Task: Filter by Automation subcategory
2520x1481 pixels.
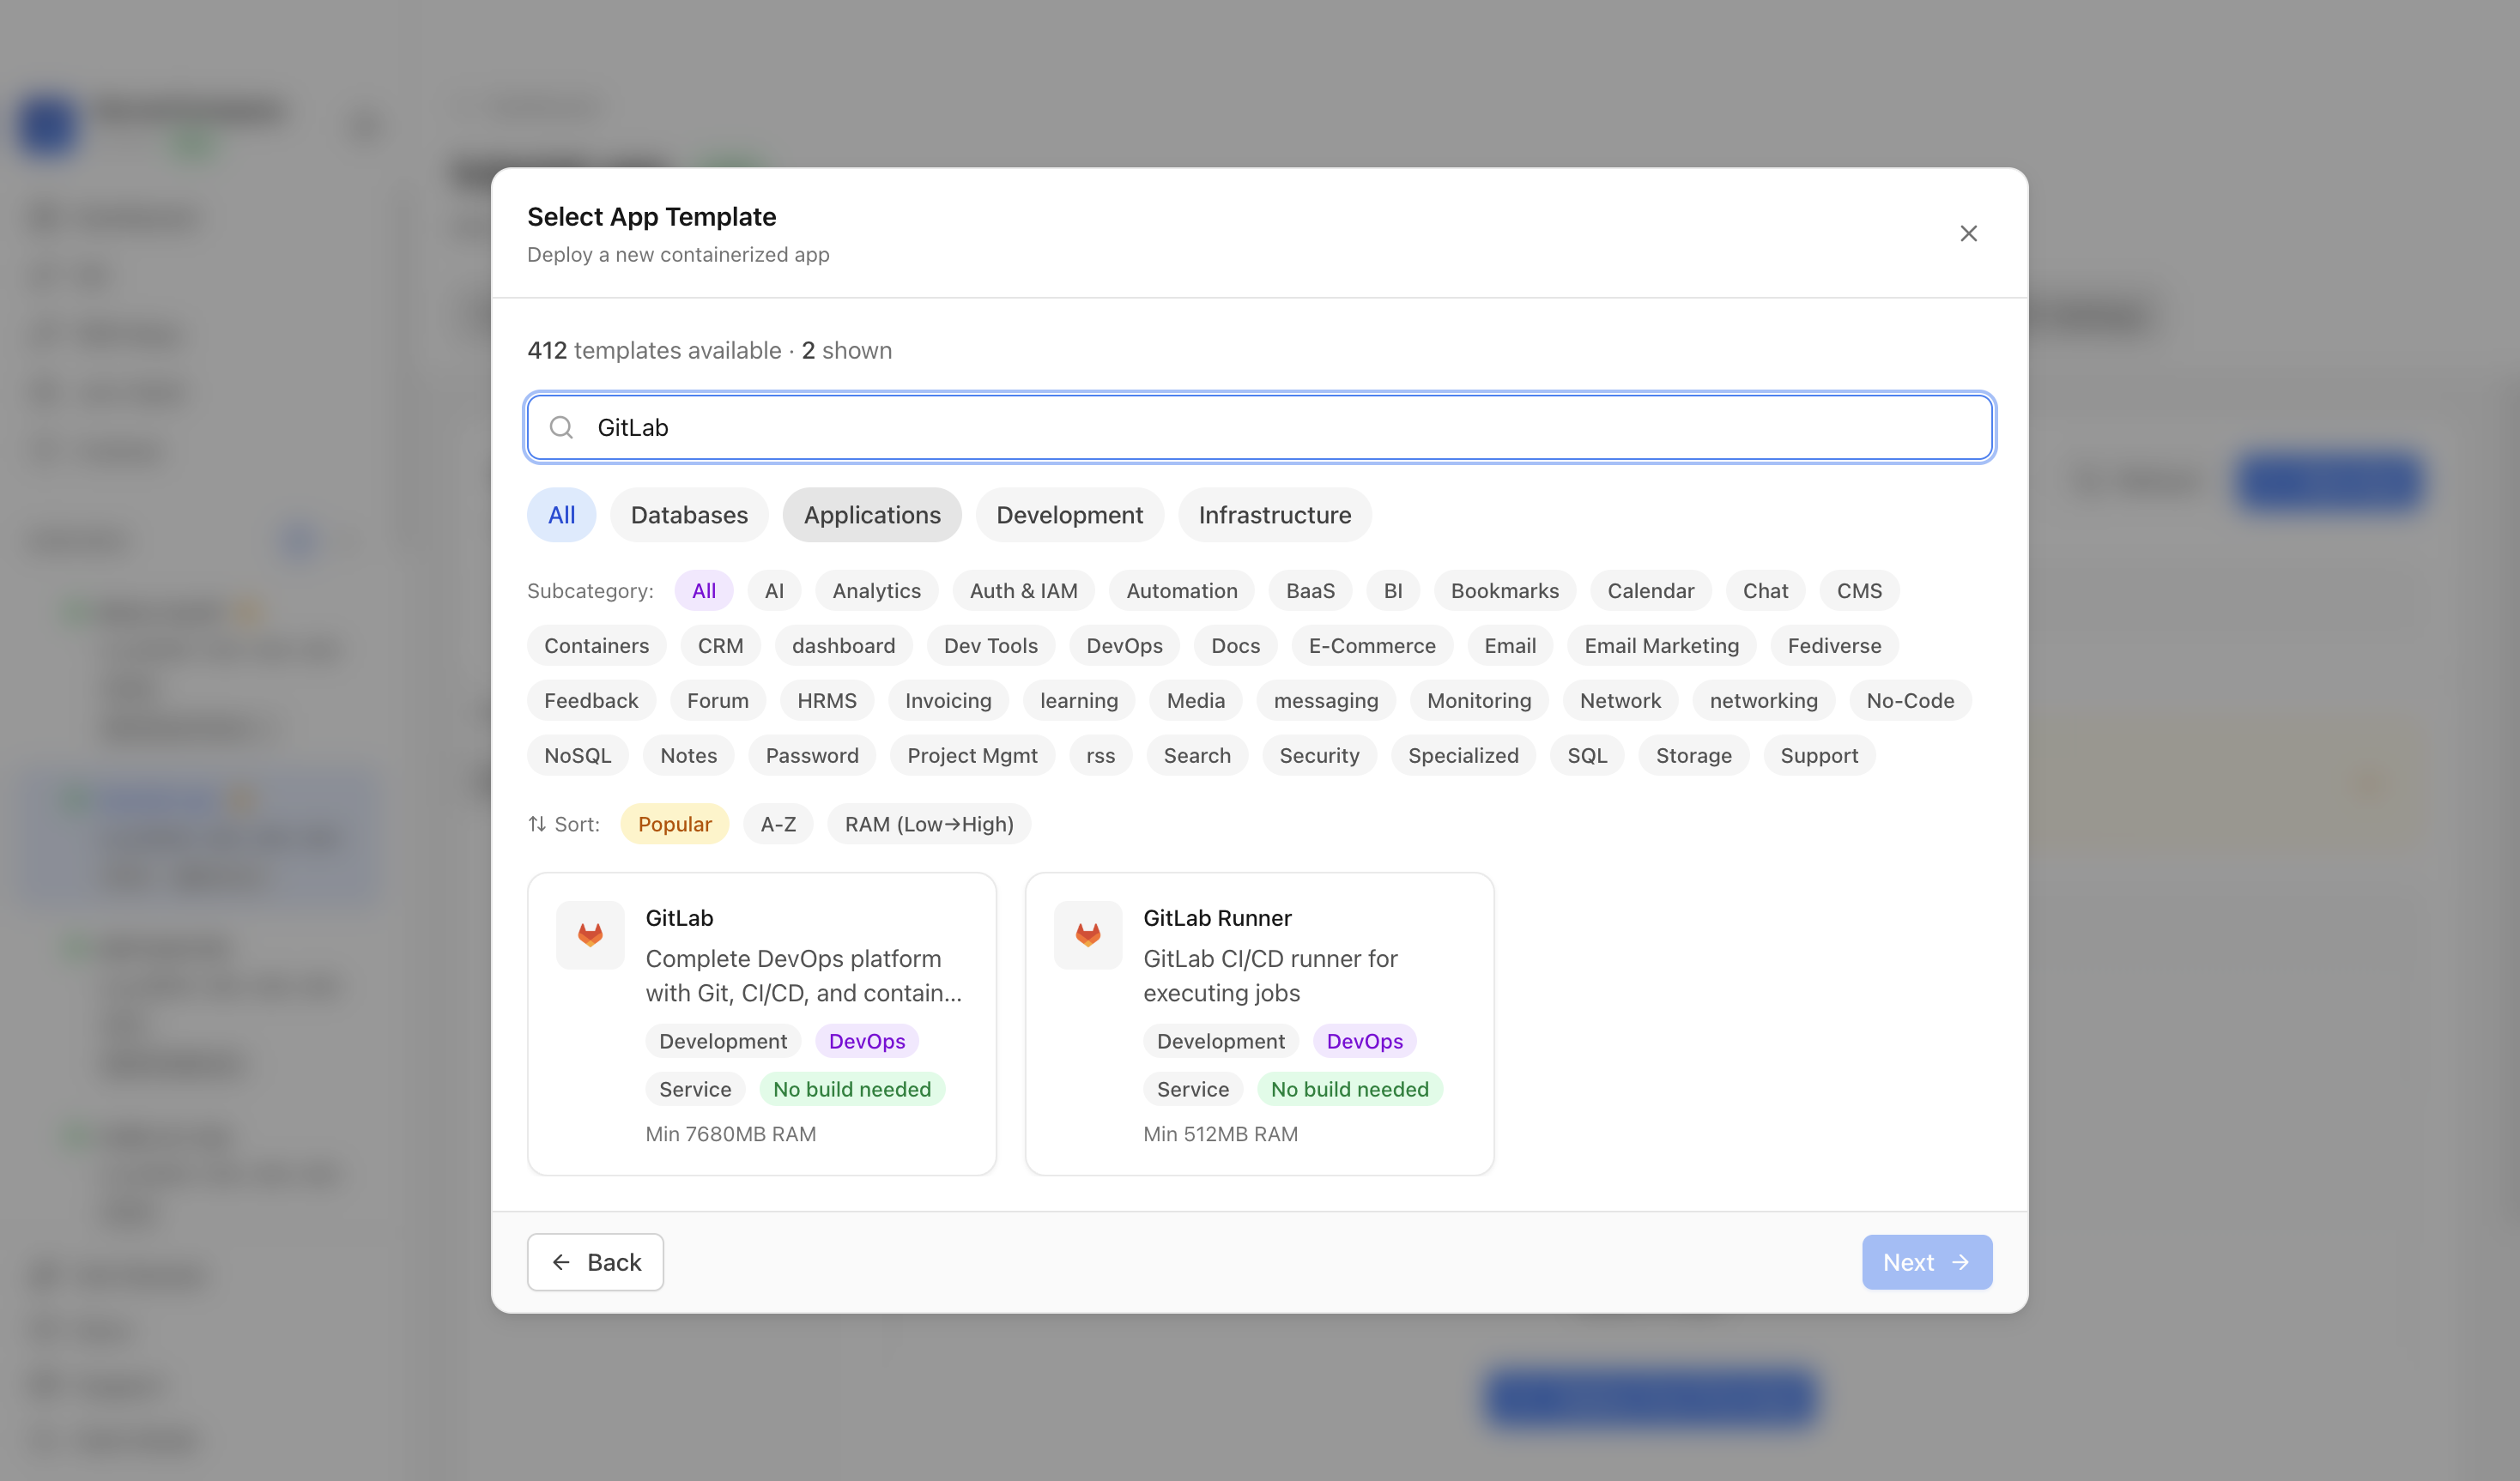Action: click(1182, 591)
